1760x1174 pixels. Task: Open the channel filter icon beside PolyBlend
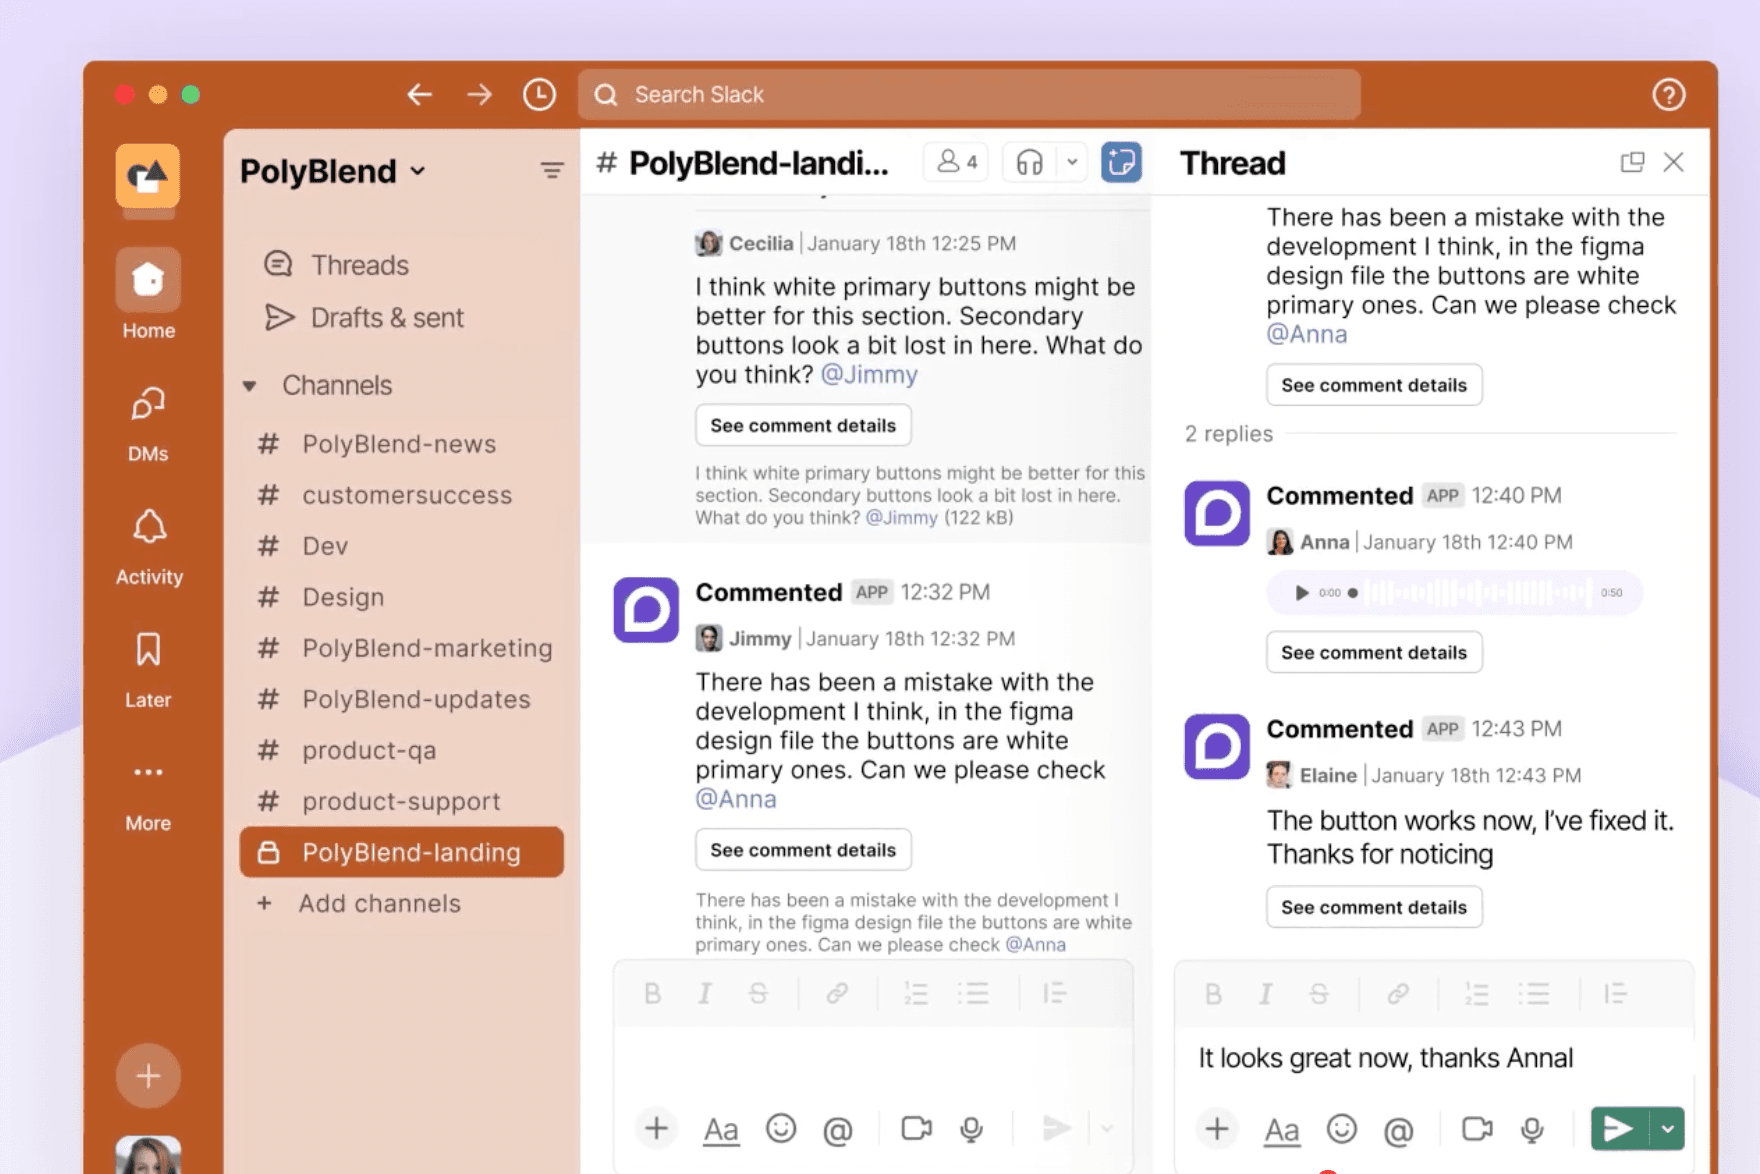pos(551,171)
